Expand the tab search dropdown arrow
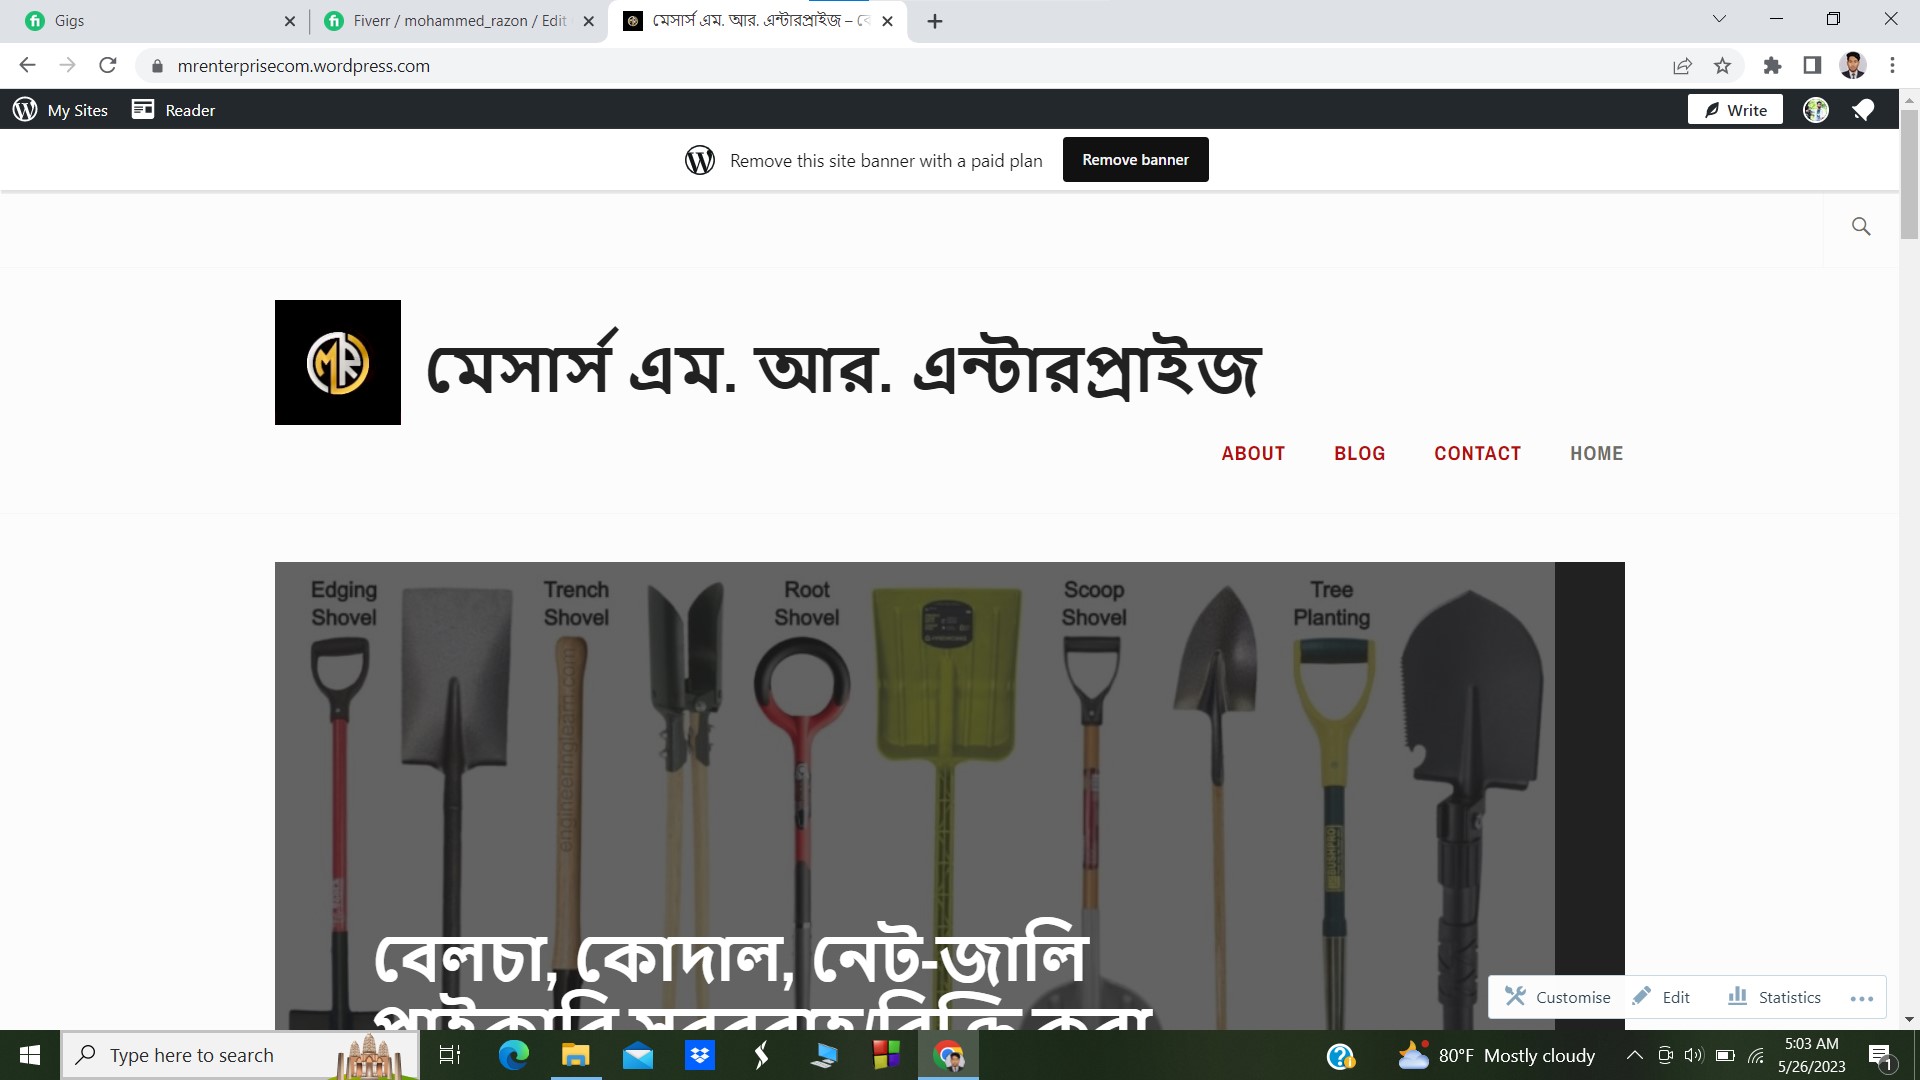The width and height of the screenshot is (1920, 1080). tap(1719, 19)
